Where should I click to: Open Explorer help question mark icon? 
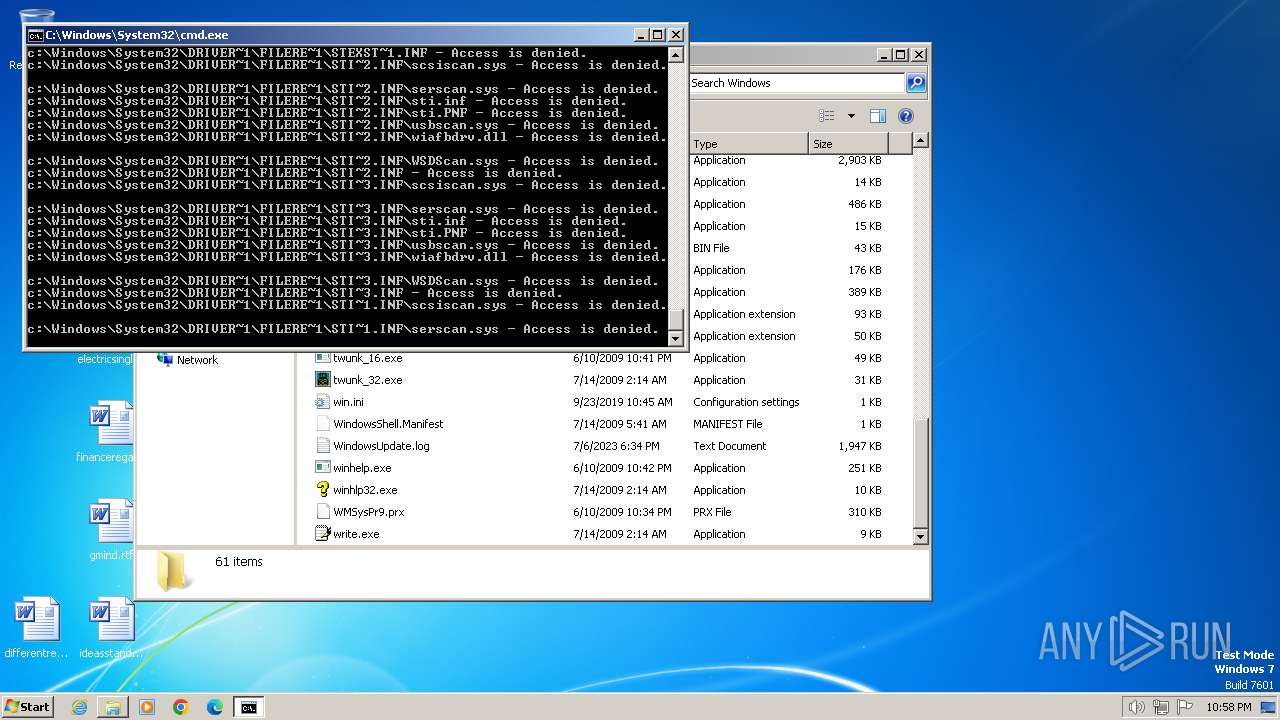[x=905, y=116]
